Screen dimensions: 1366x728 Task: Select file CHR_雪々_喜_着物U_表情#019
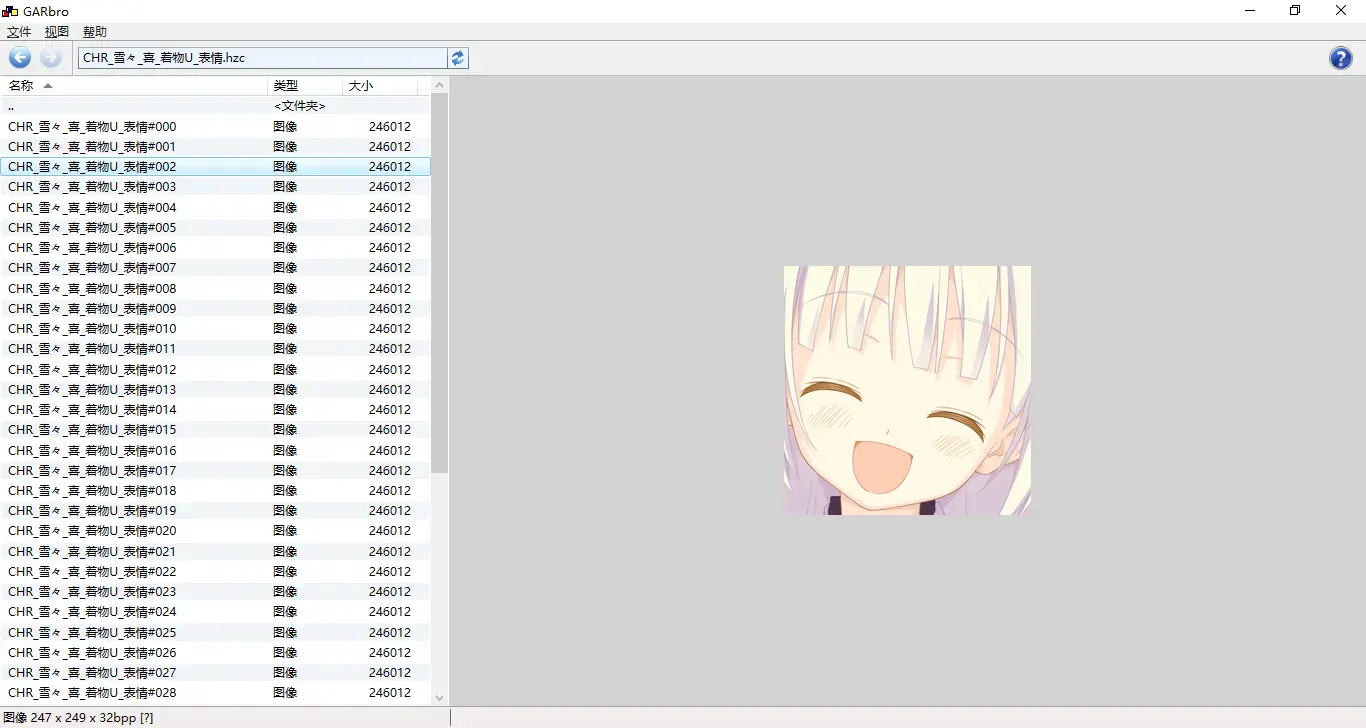215,511
